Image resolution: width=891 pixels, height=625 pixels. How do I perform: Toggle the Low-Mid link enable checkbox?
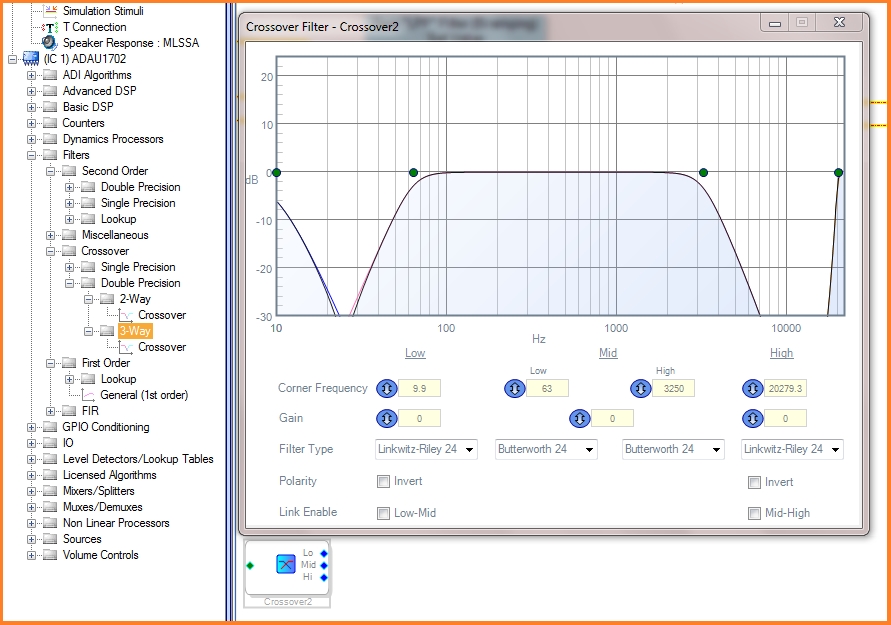384,513
